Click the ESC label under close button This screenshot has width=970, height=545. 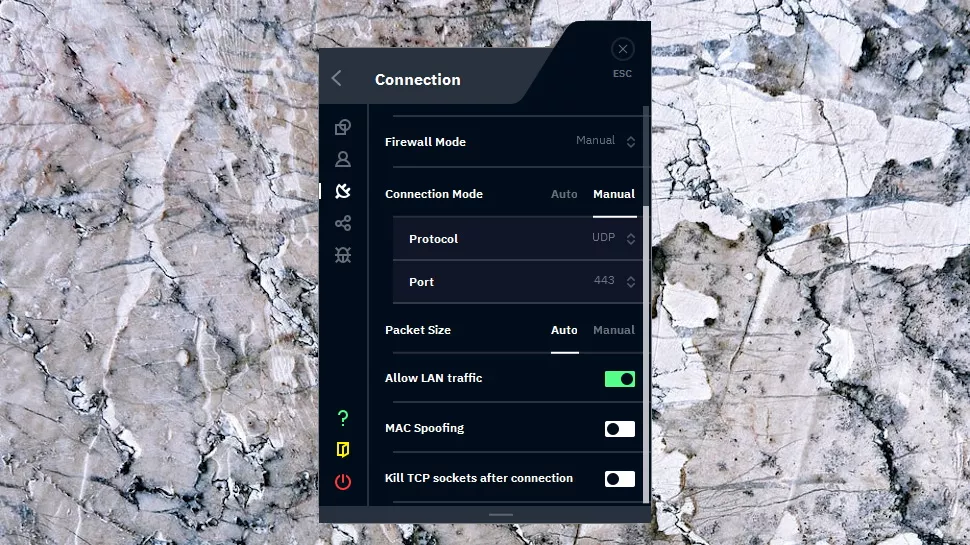coord(622,74)
